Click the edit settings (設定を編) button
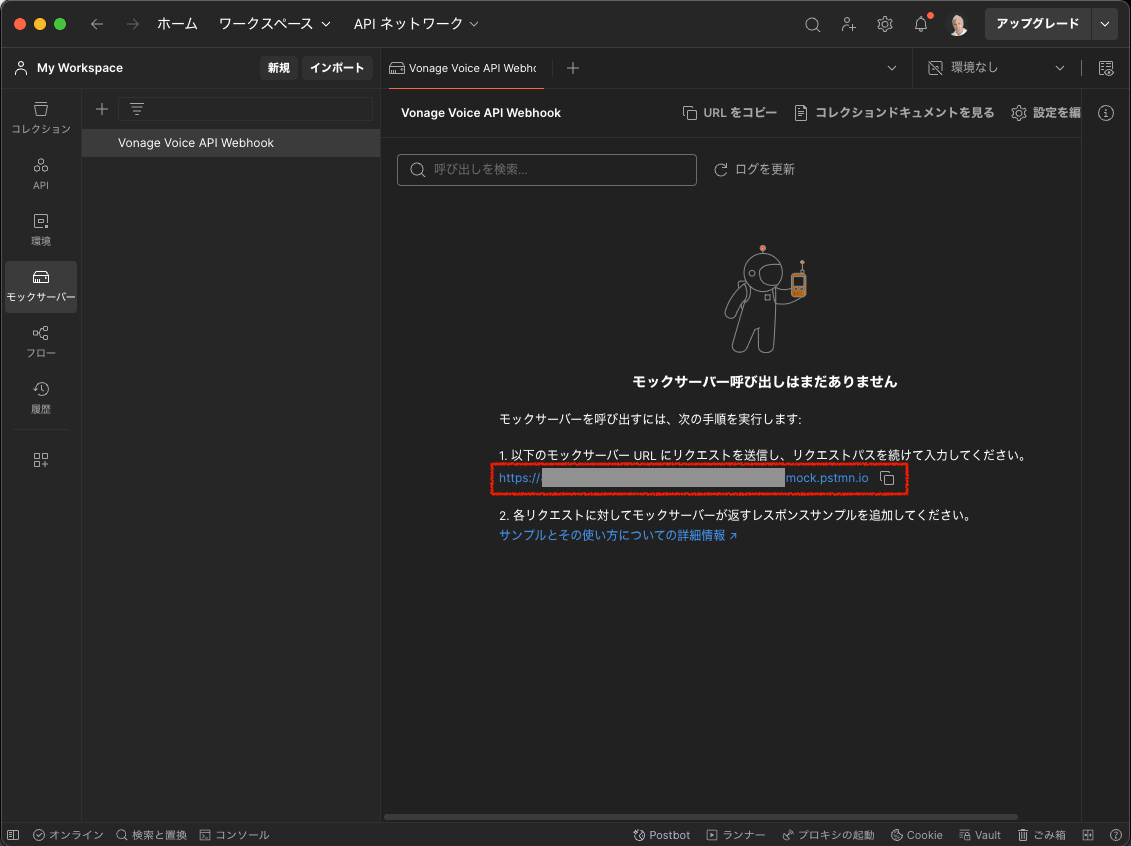The width and height of the screenshot is (1131, 846). tap(1046, 113)
